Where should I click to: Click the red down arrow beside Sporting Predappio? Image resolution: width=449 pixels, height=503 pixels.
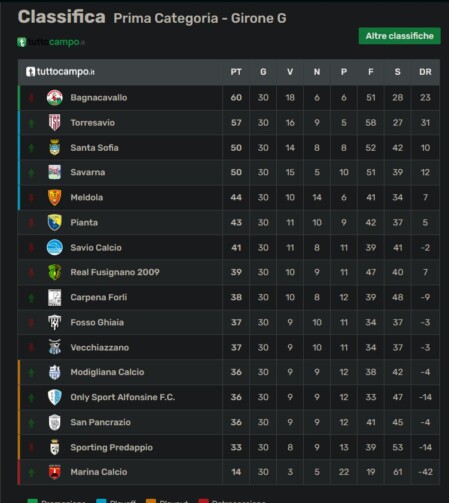(31, 447)
